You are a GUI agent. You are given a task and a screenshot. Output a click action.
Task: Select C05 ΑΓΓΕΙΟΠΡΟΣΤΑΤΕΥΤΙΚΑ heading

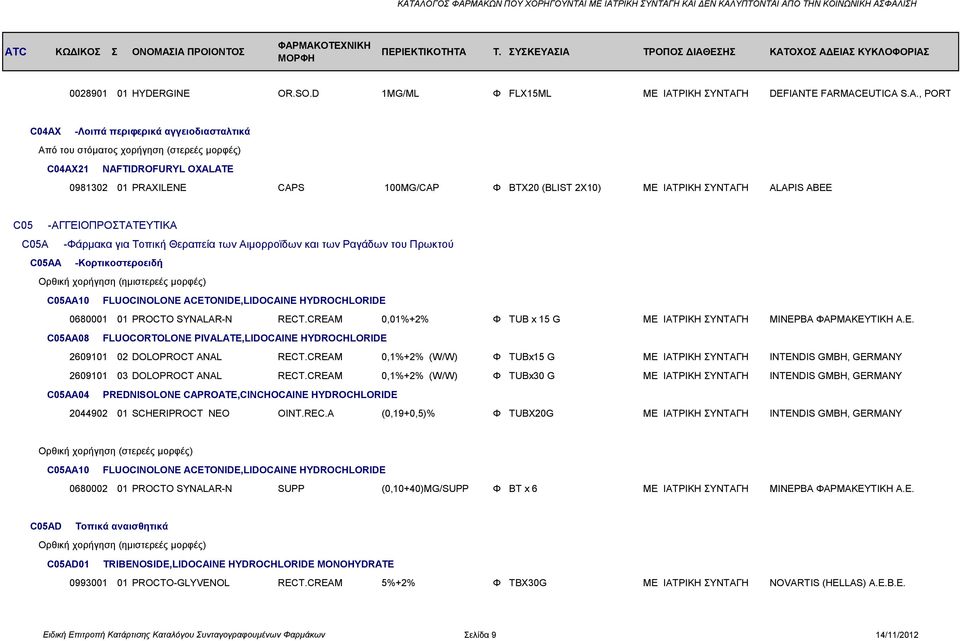click(x=95, y=225)
